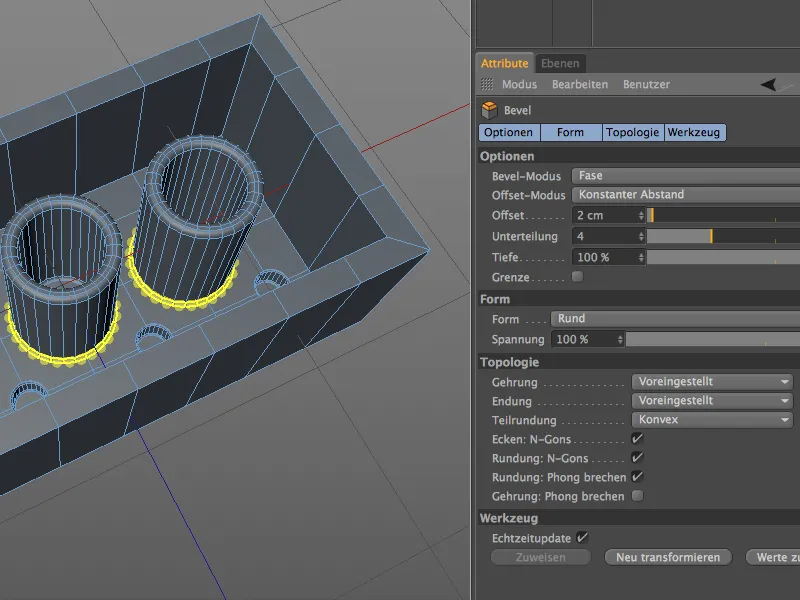Viewport: 800px width, 600px height.
Task: Switch to the Ebenen tab
Action: [559, 63]
